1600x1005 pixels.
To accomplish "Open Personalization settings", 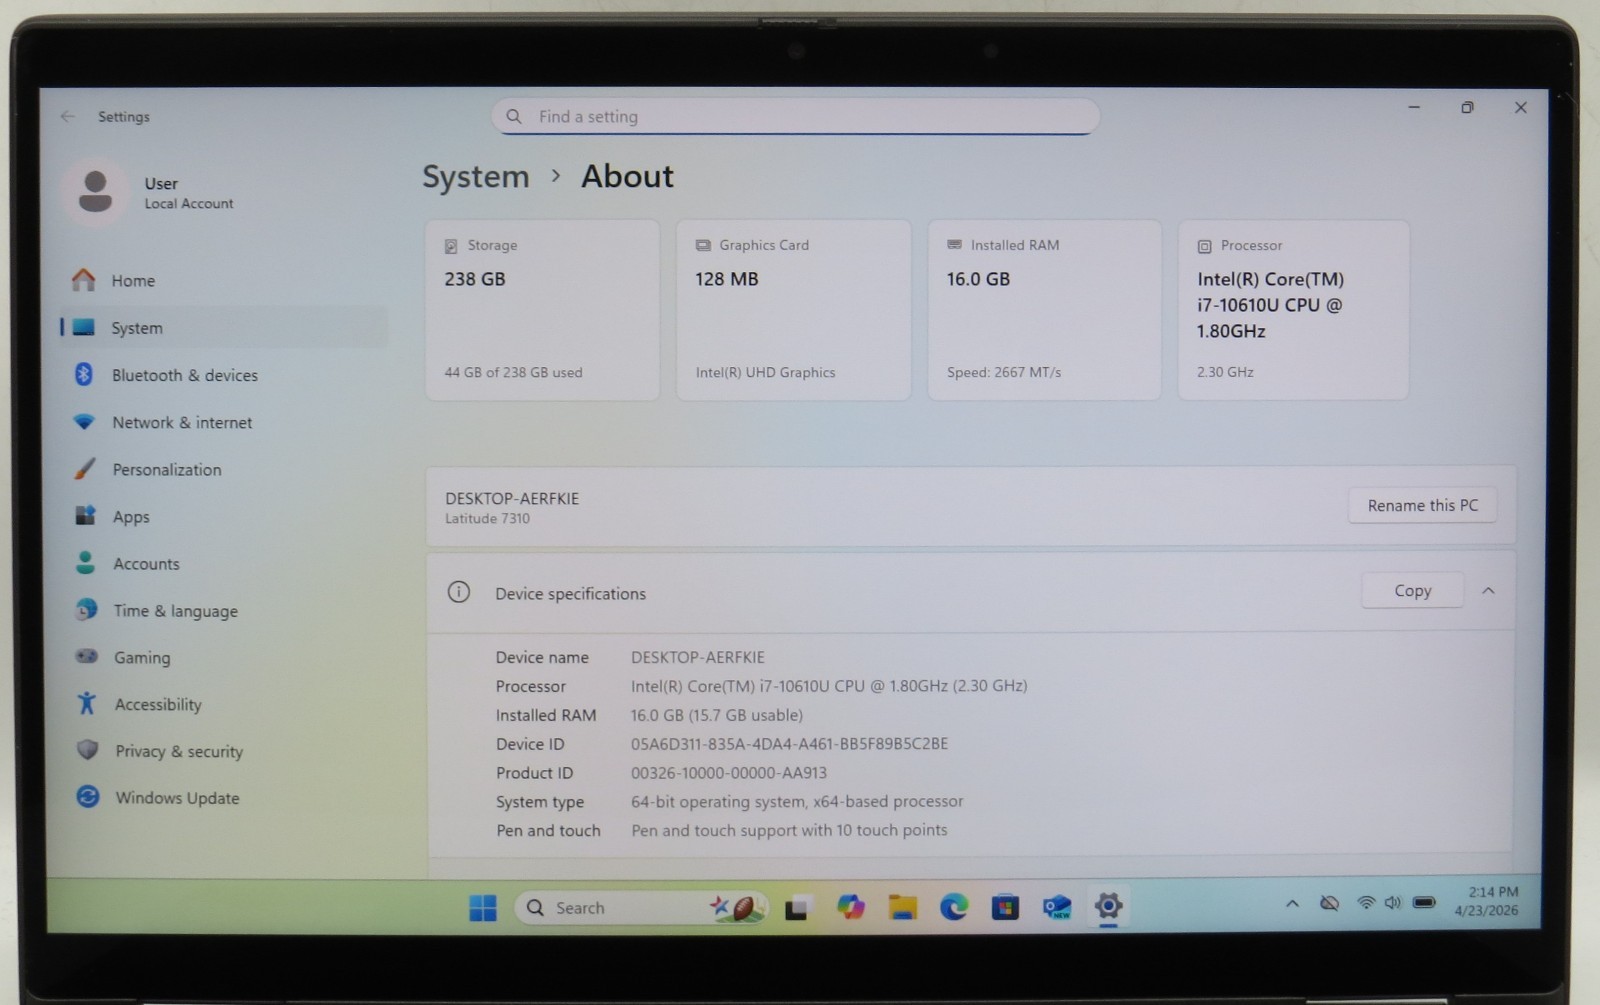I will tap(225, 469).
